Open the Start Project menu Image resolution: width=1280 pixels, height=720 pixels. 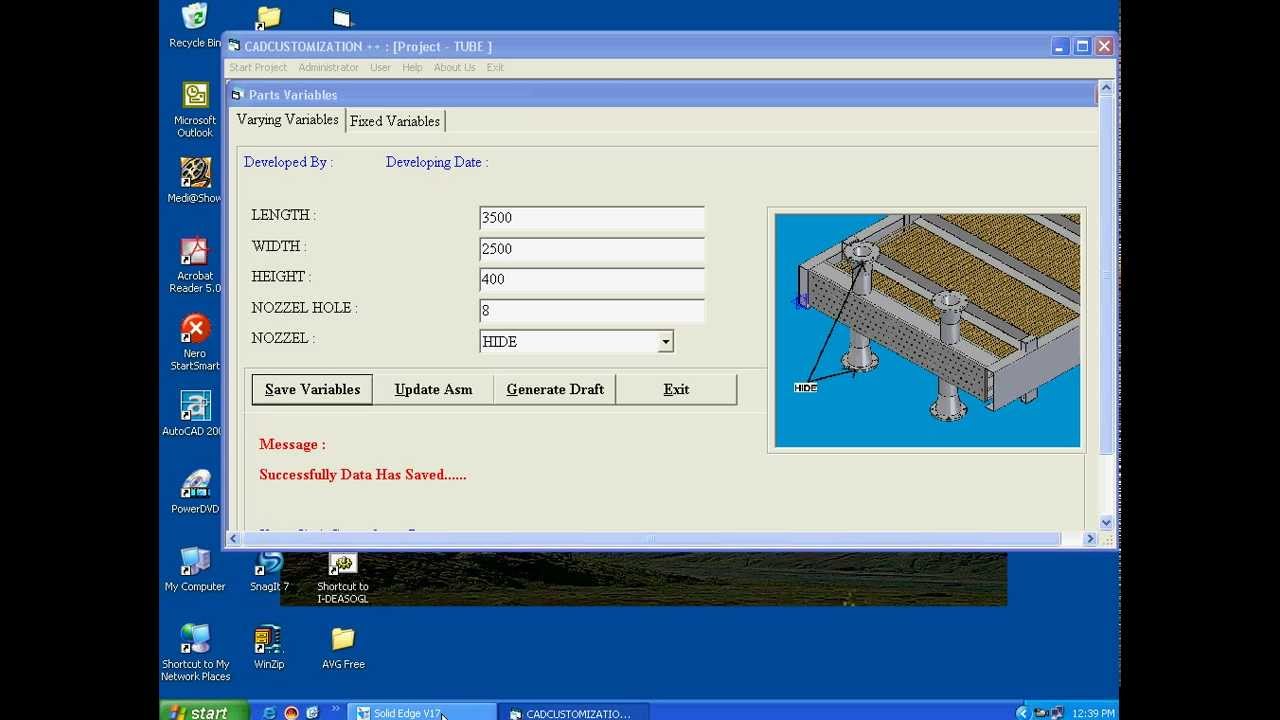(x=258, y=67)
